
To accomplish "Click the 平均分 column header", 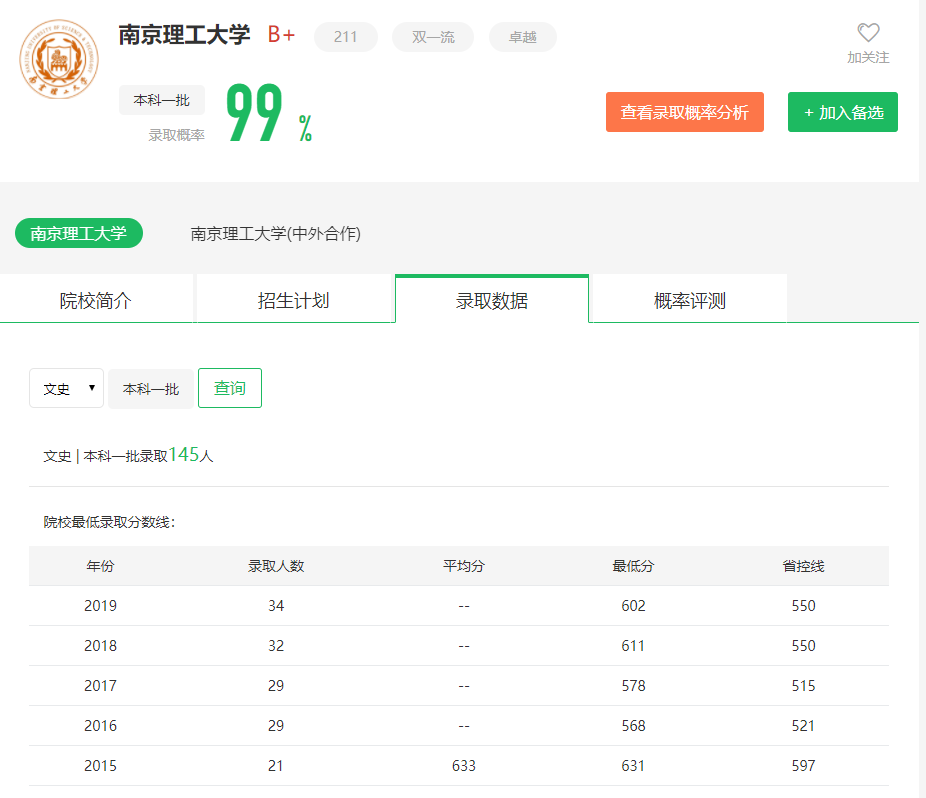I will pyautogui.click(x=464, y=566).
